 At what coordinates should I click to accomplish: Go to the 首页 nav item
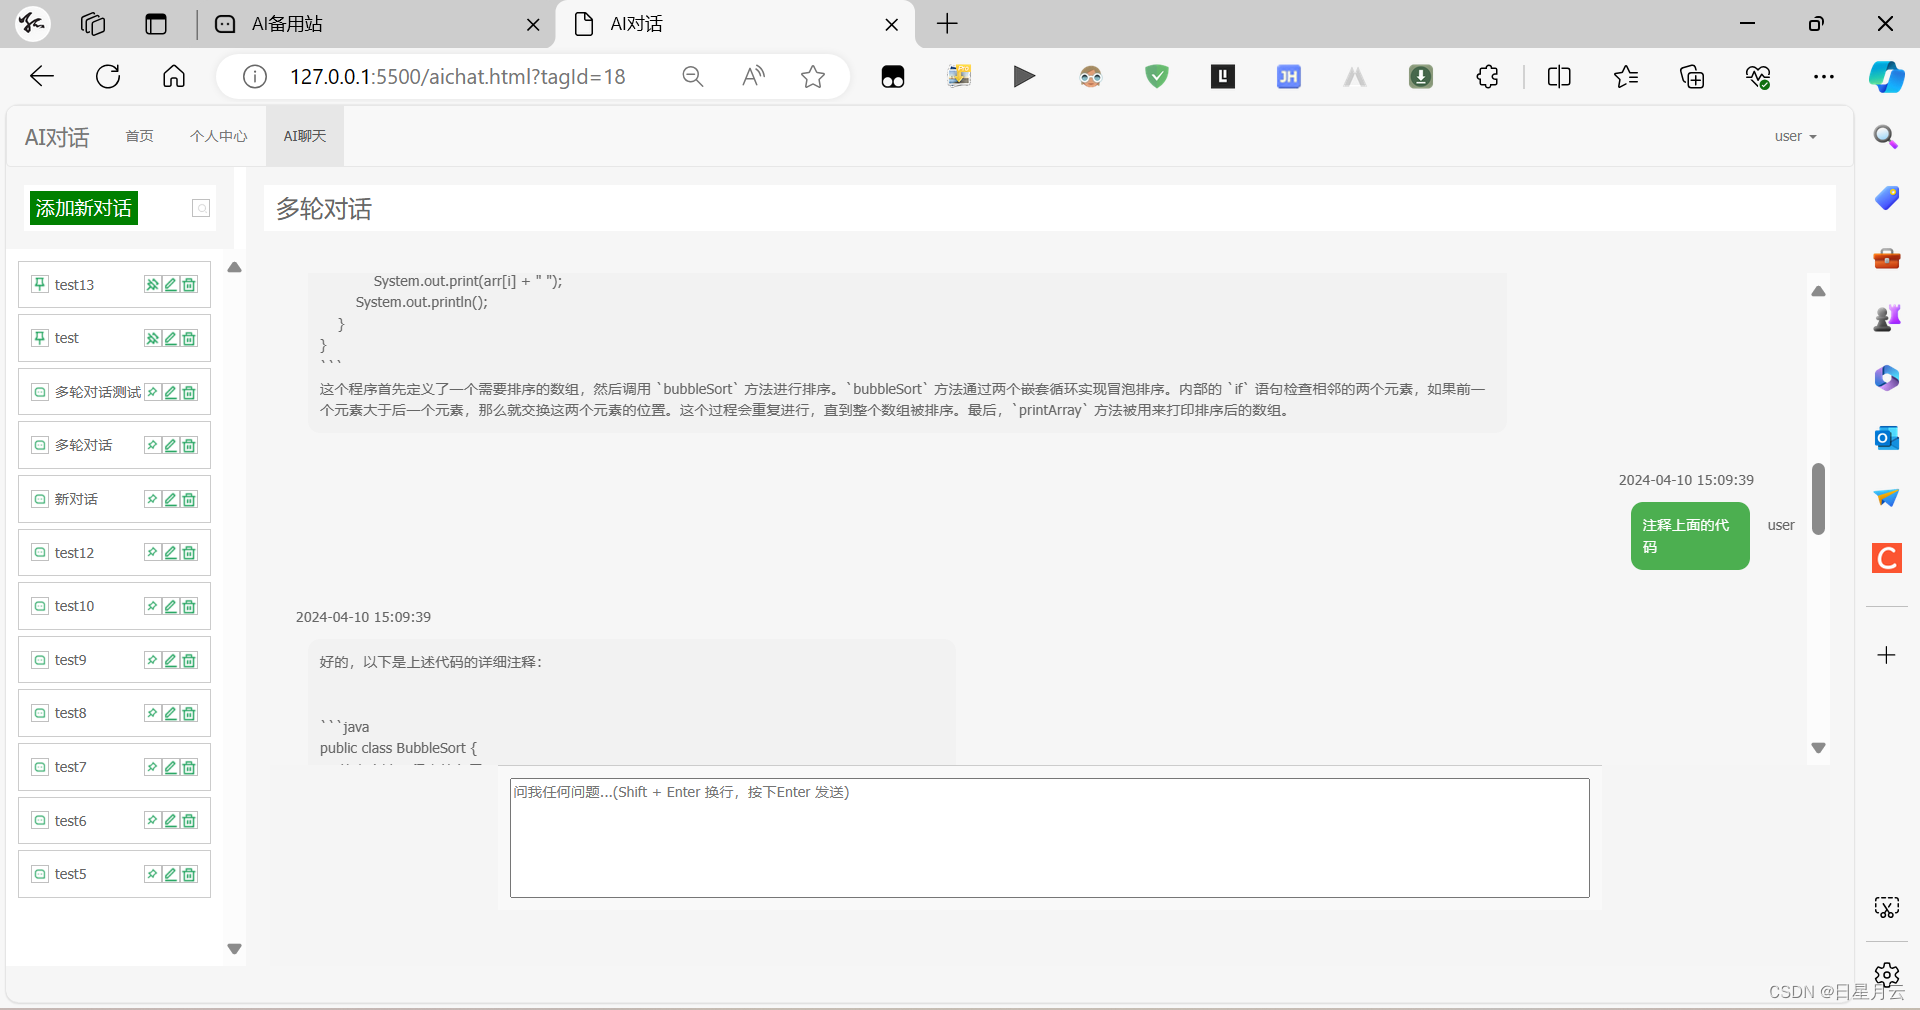click(140, 136)
